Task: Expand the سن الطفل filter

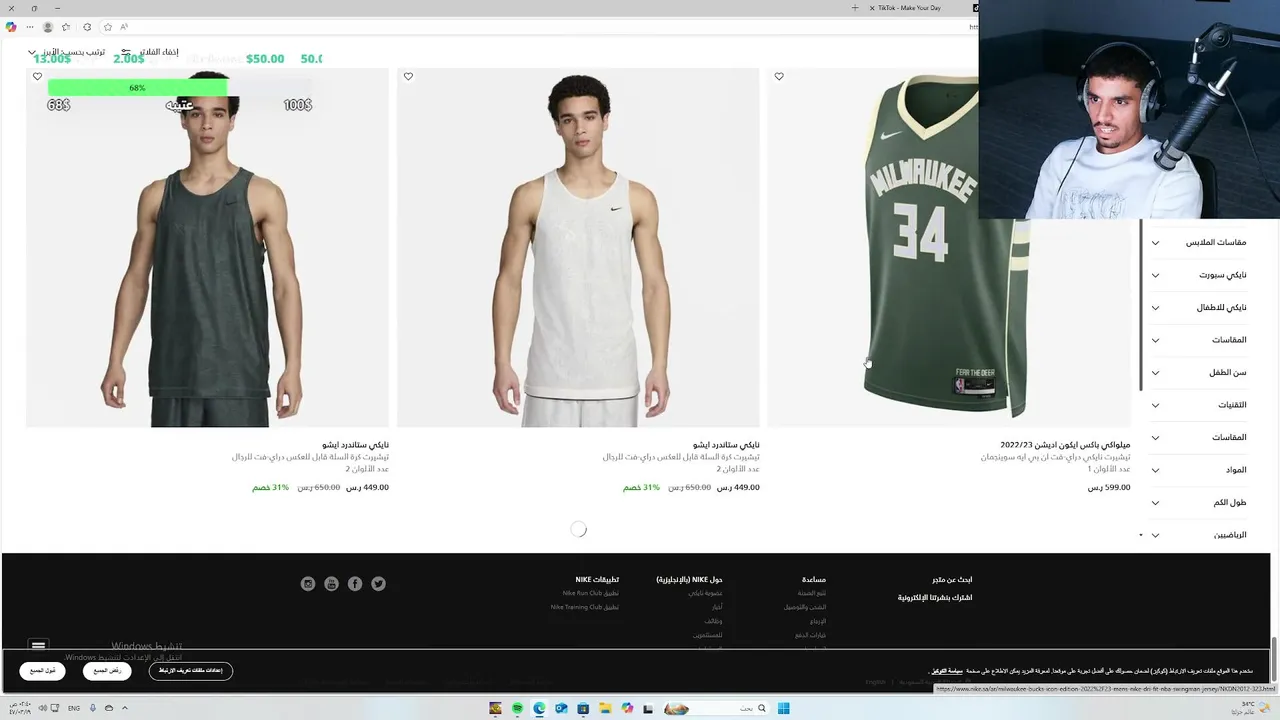Action: [1200, 373]
